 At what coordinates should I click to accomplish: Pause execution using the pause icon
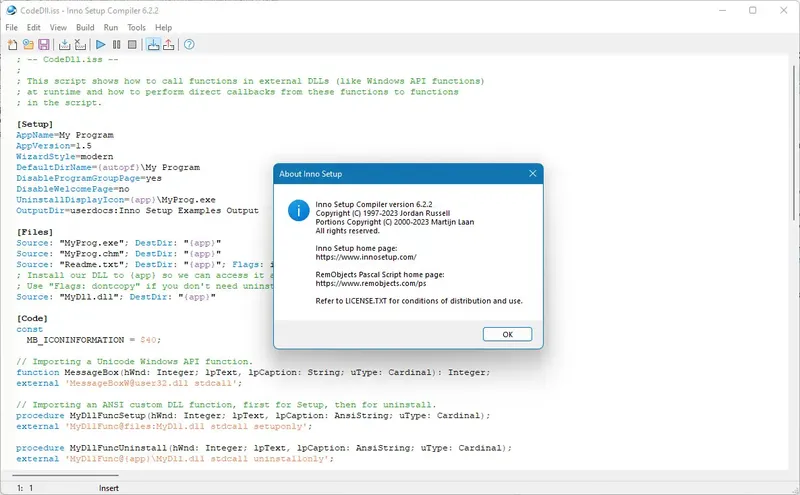(x=116, y=45)
